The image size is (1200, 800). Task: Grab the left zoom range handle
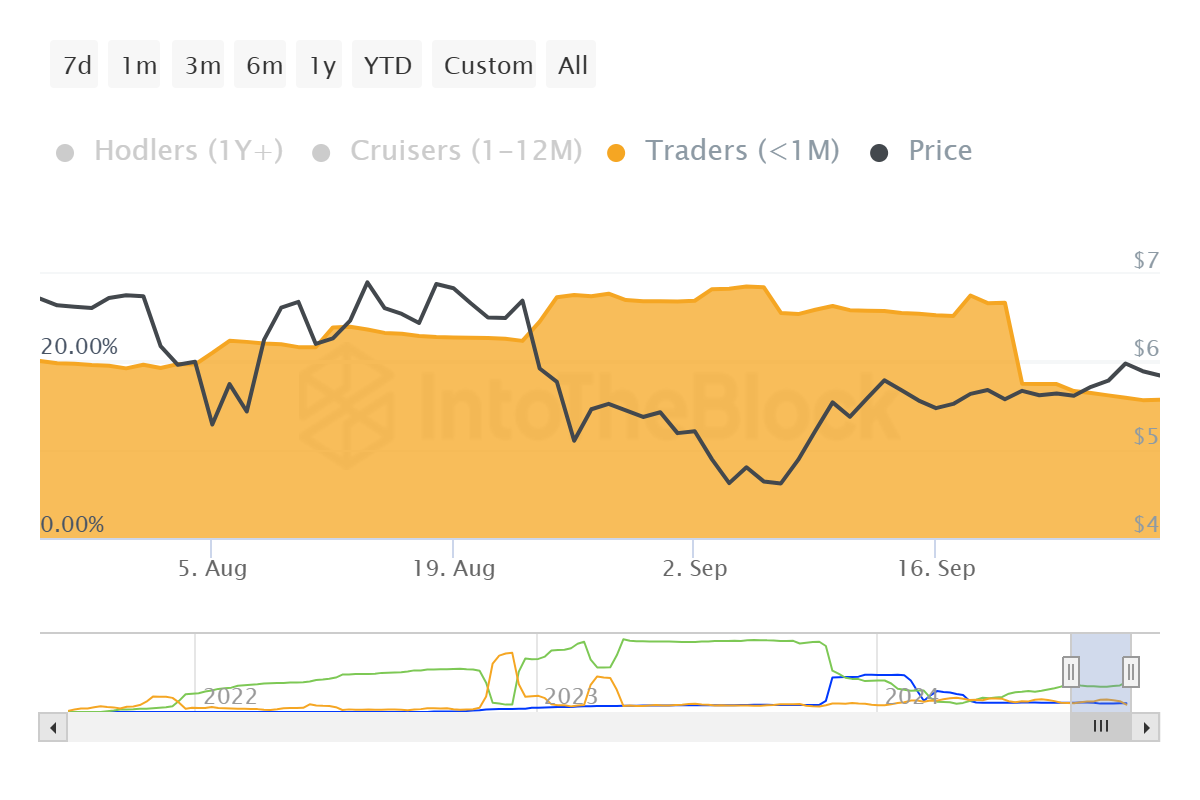click(1071, 672)
